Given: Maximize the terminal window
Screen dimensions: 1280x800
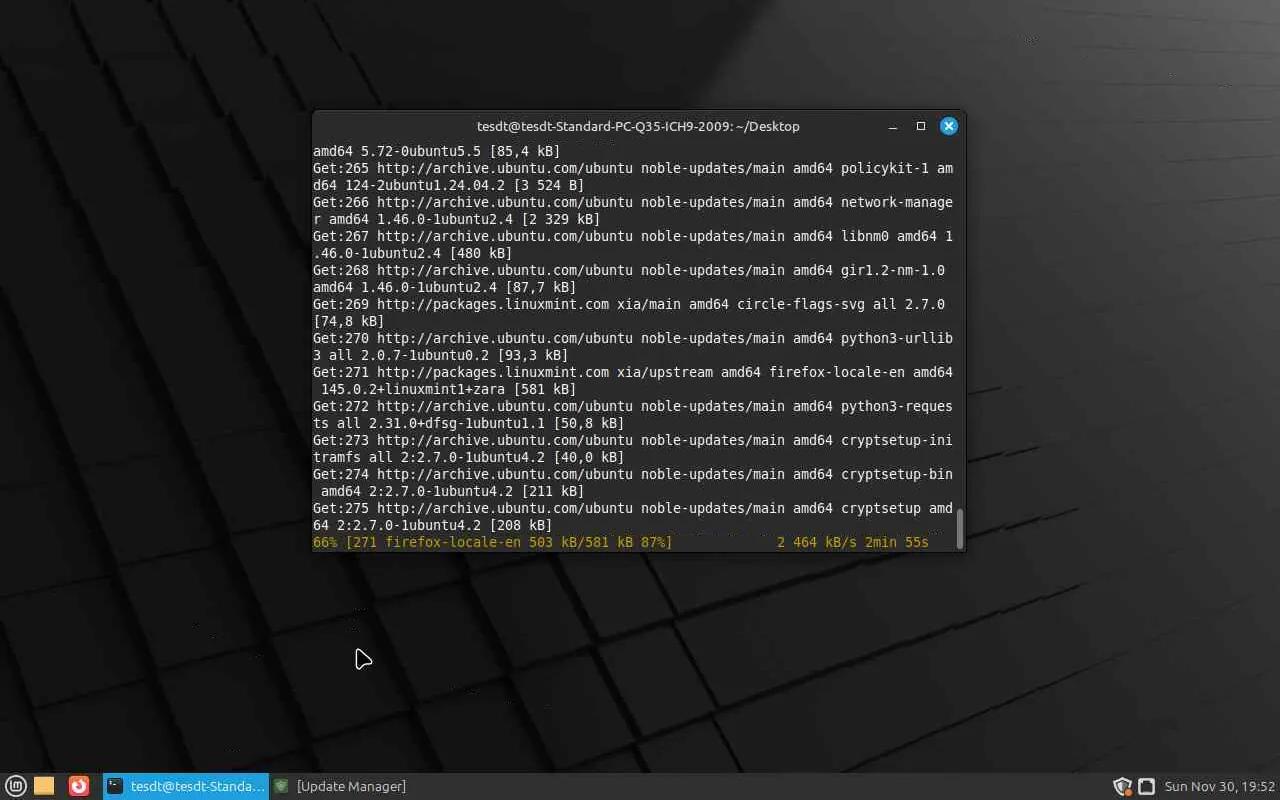Looking at the screenshot, I should tap(921, 126).
